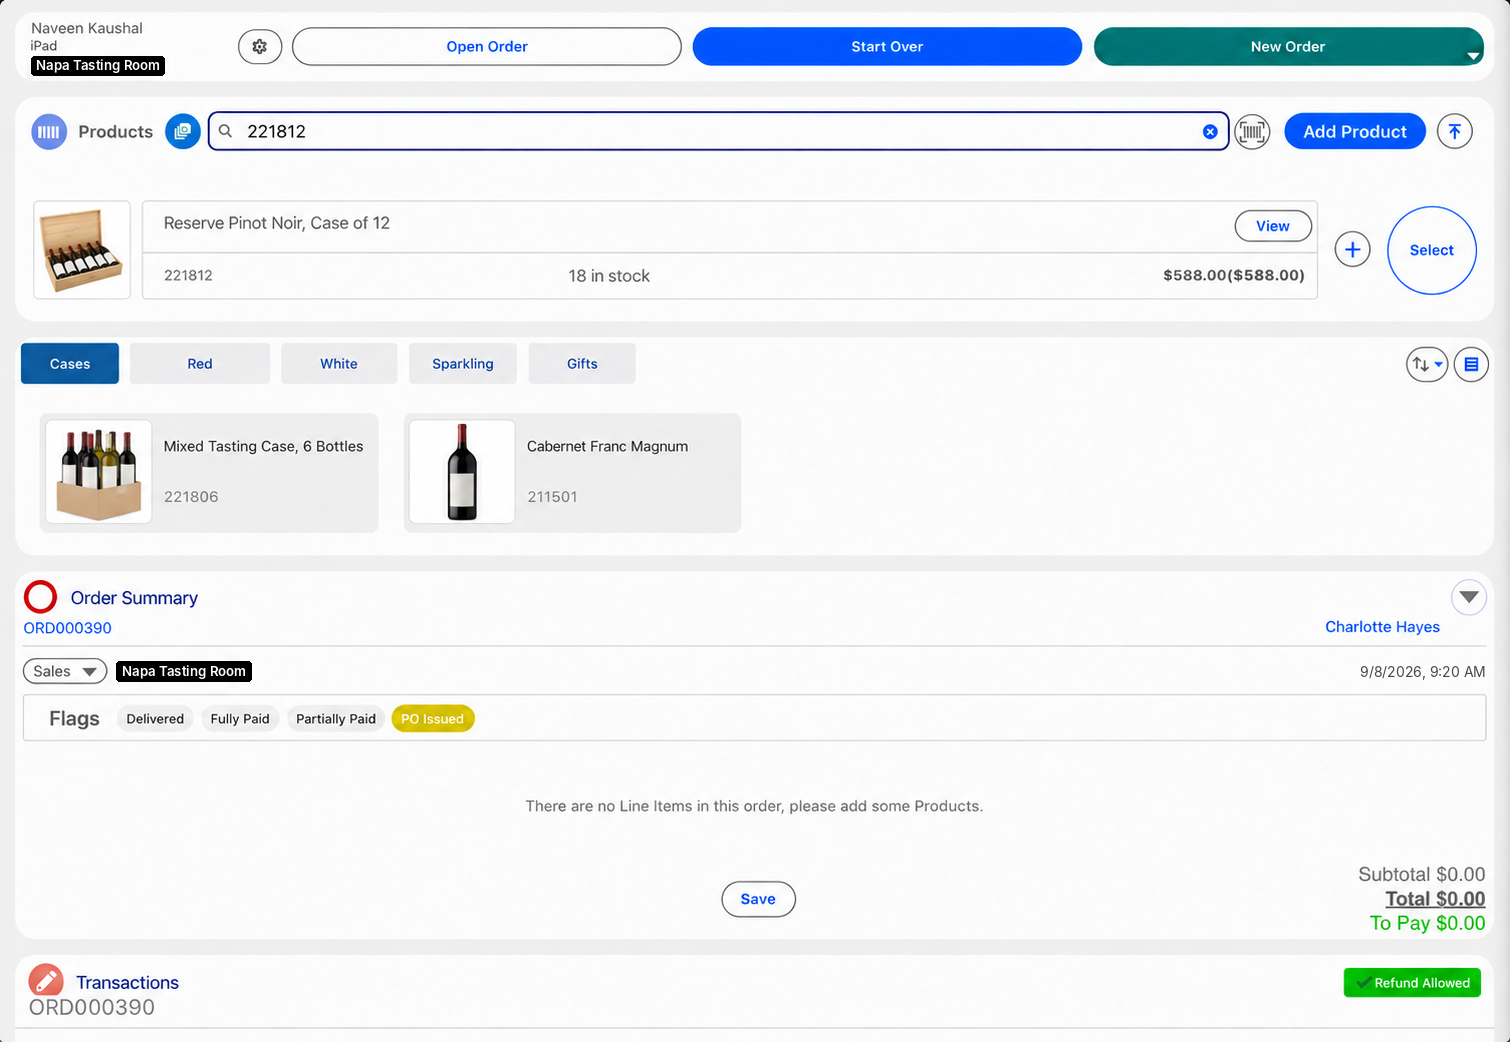Screen dimensions: 1510x1042
Task: Click the Napa Tasting Room order tag
Action: (184, 671)
